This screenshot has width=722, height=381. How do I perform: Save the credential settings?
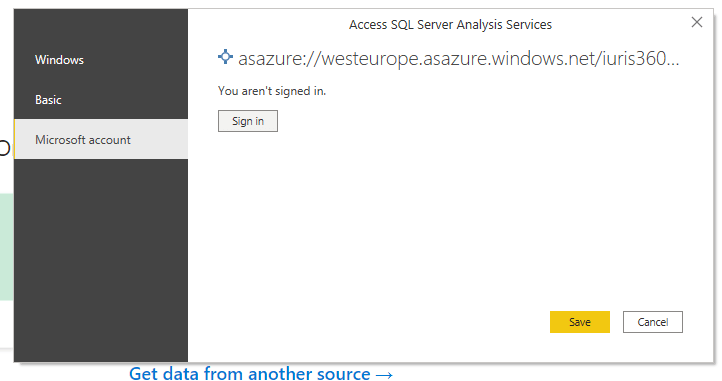click(580, 322)
